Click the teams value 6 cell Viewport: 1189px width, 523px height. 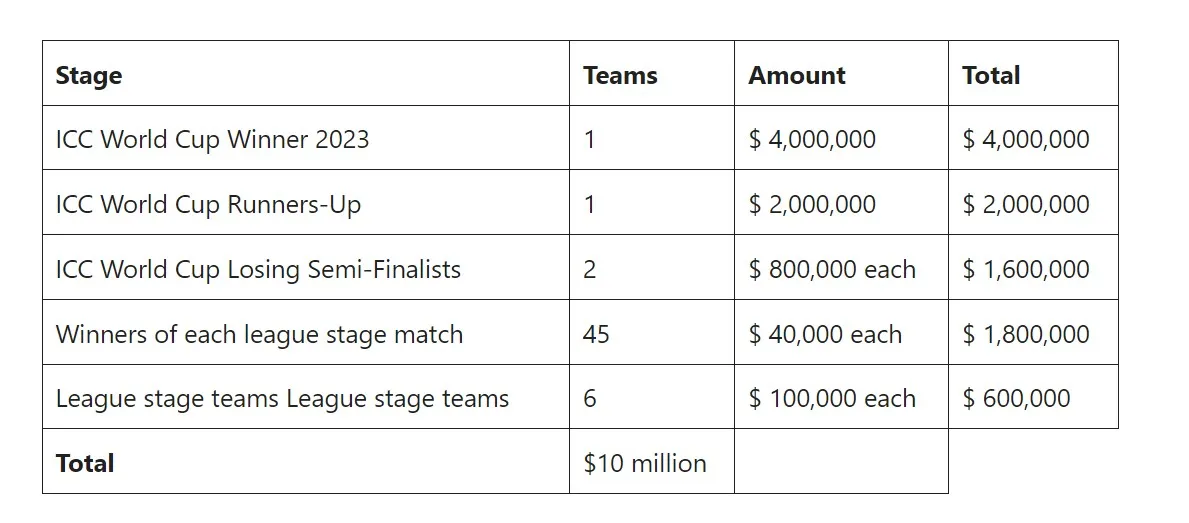click(651, 396)
